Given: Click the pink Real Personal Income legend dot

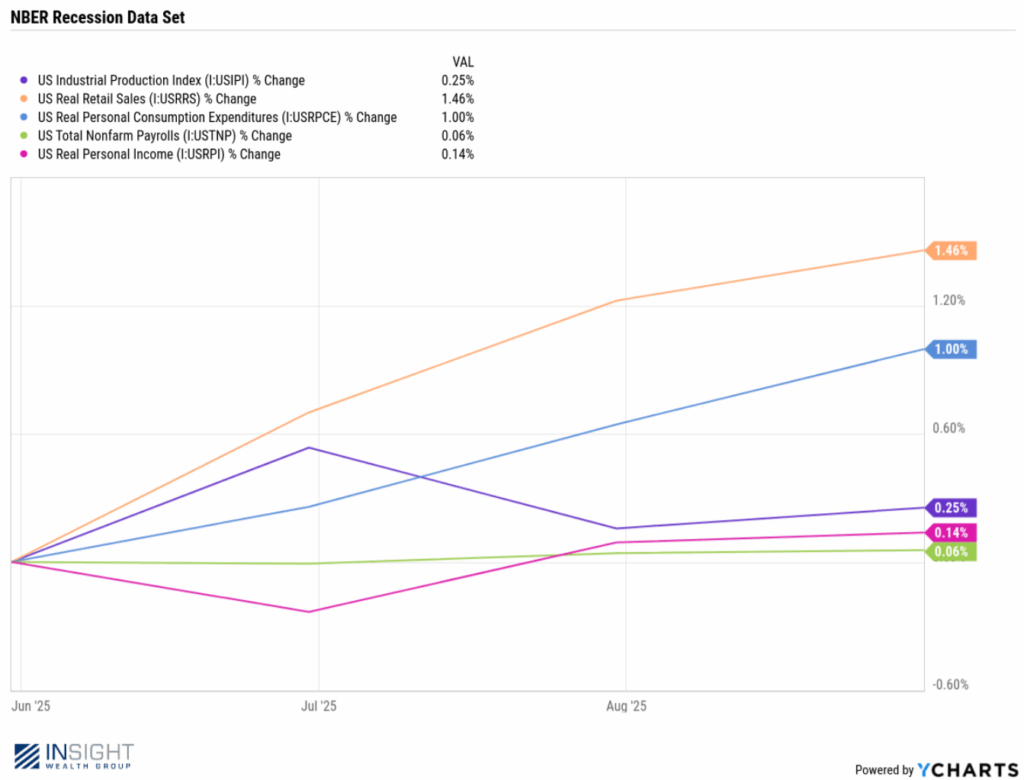Looking at the screenshot, I should click(24, 155).
